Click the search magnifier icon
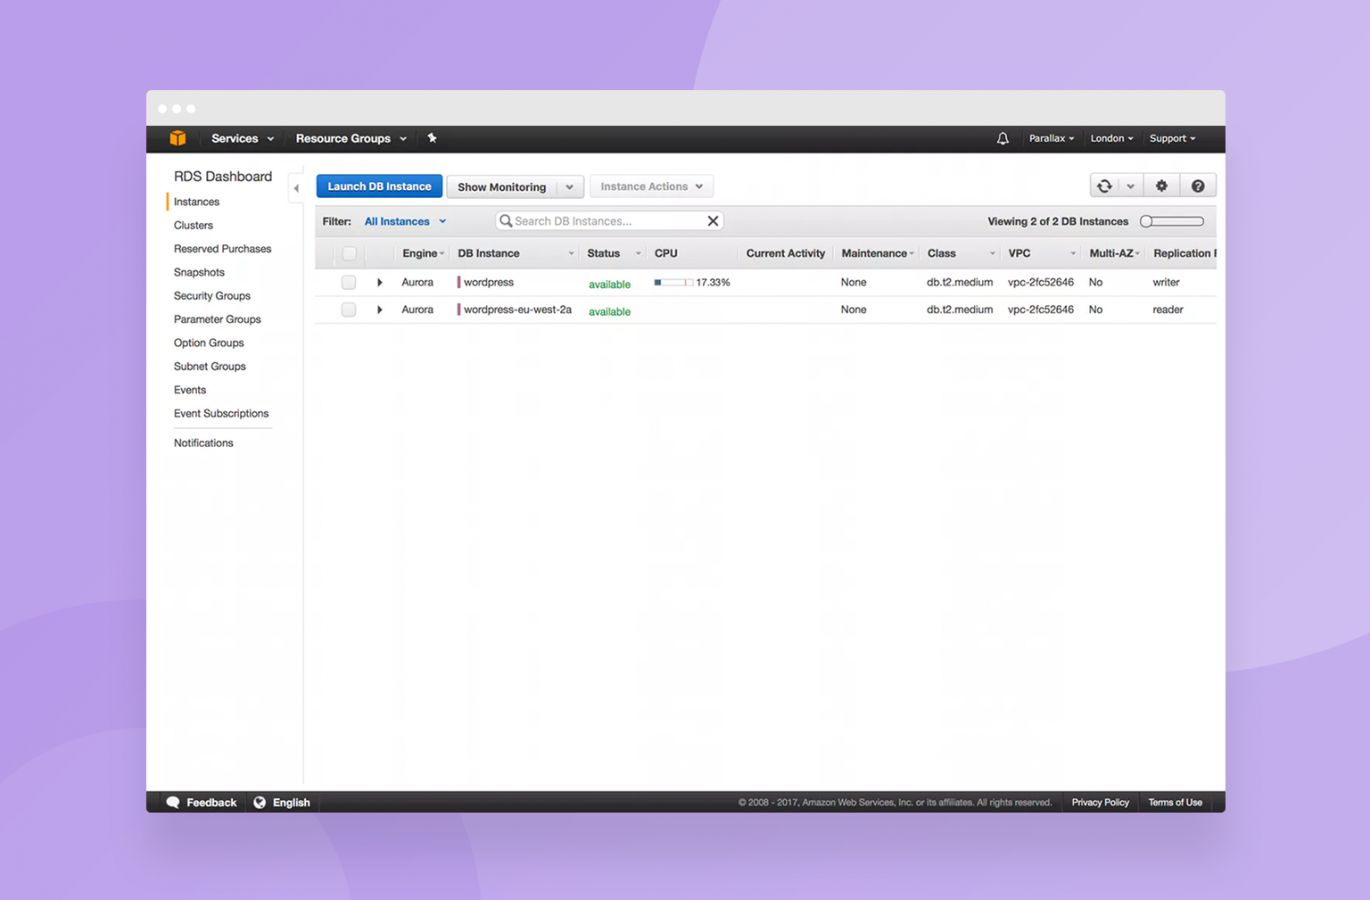This screenshot has height=900, width=1370. [506, 221]
